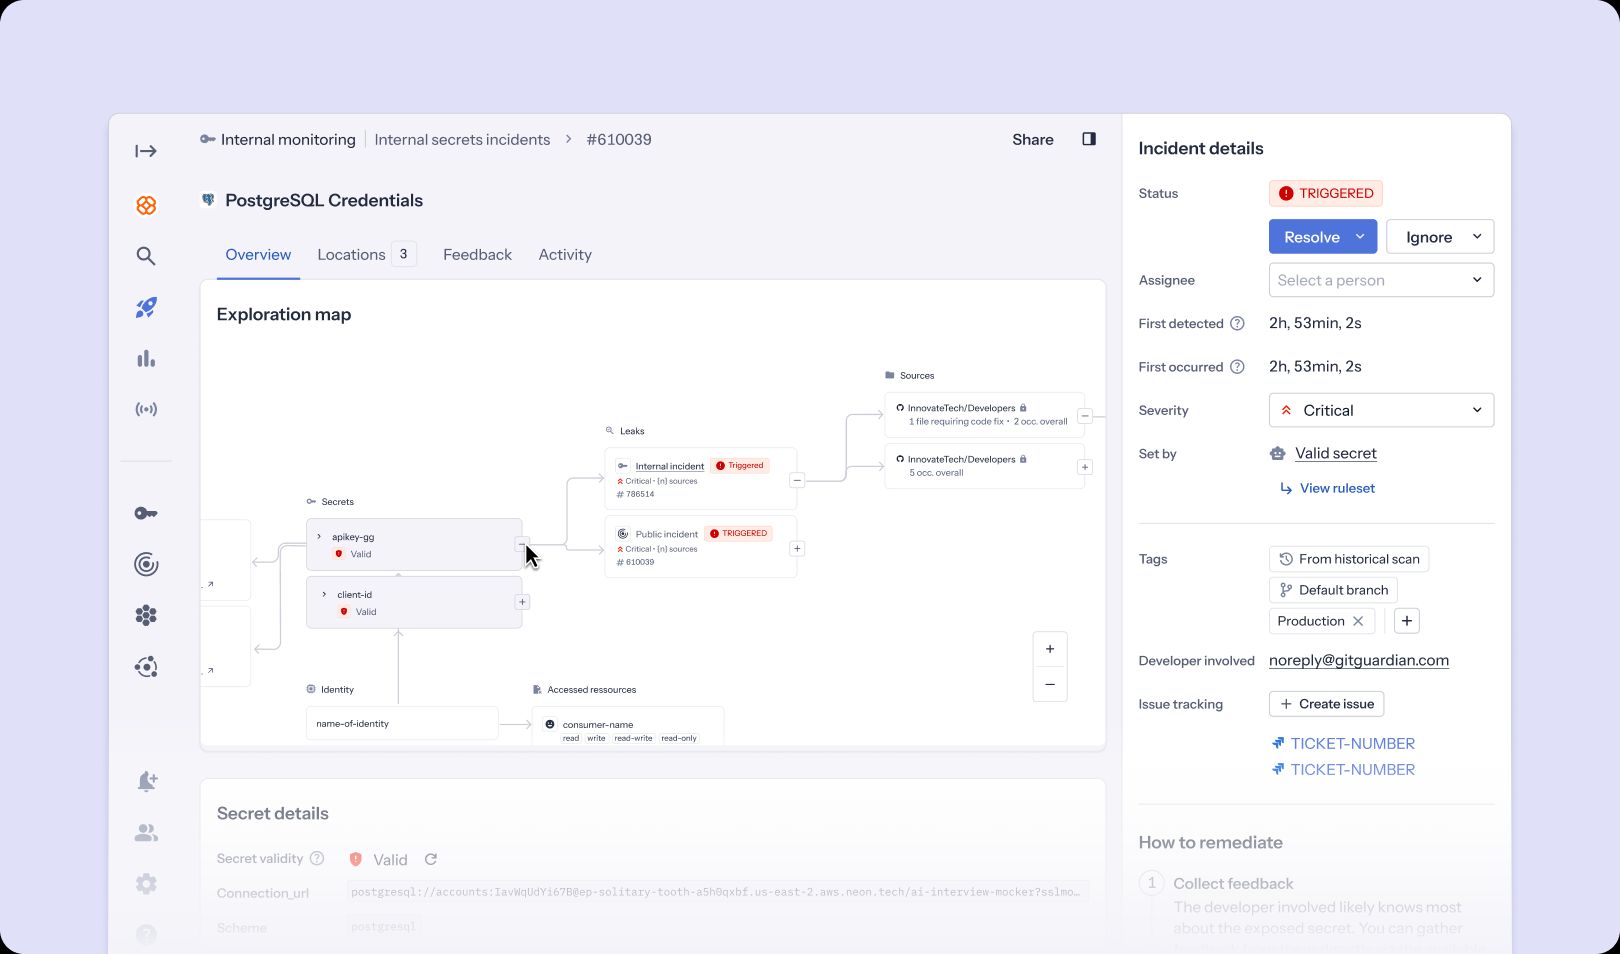
Task: Open the Ignore dropdown arrow
Action: 1476,237
